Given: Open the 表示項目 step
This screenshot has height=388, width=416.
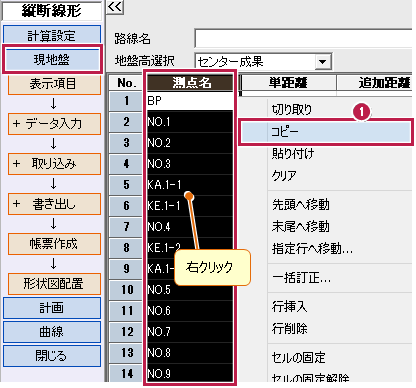Looking at the screenshot, I should click(54, 84).
